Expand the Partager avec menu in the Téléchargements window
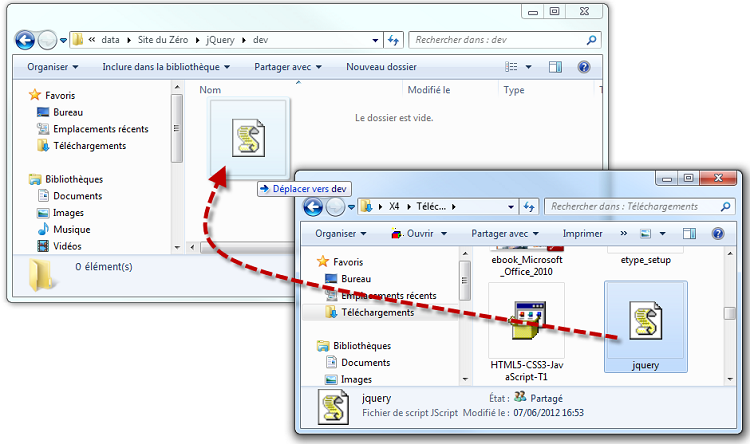The height and width of the screenshot is (444, 750). 504,234
